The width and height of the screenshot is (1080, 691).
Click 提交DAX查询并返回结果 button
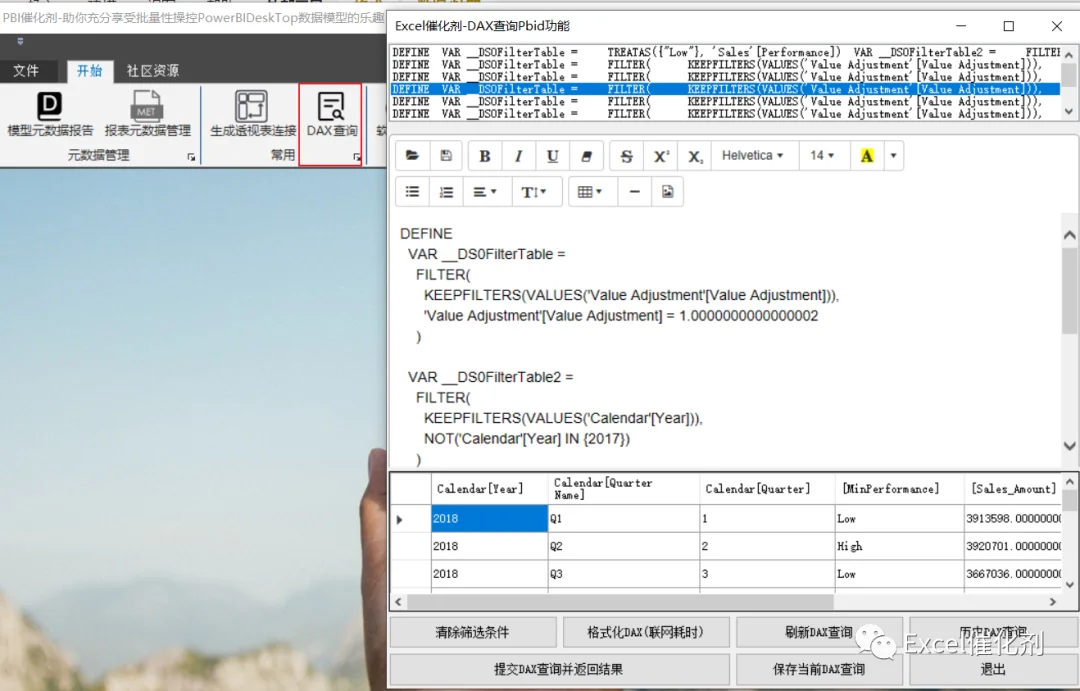[x=559, y=669]
